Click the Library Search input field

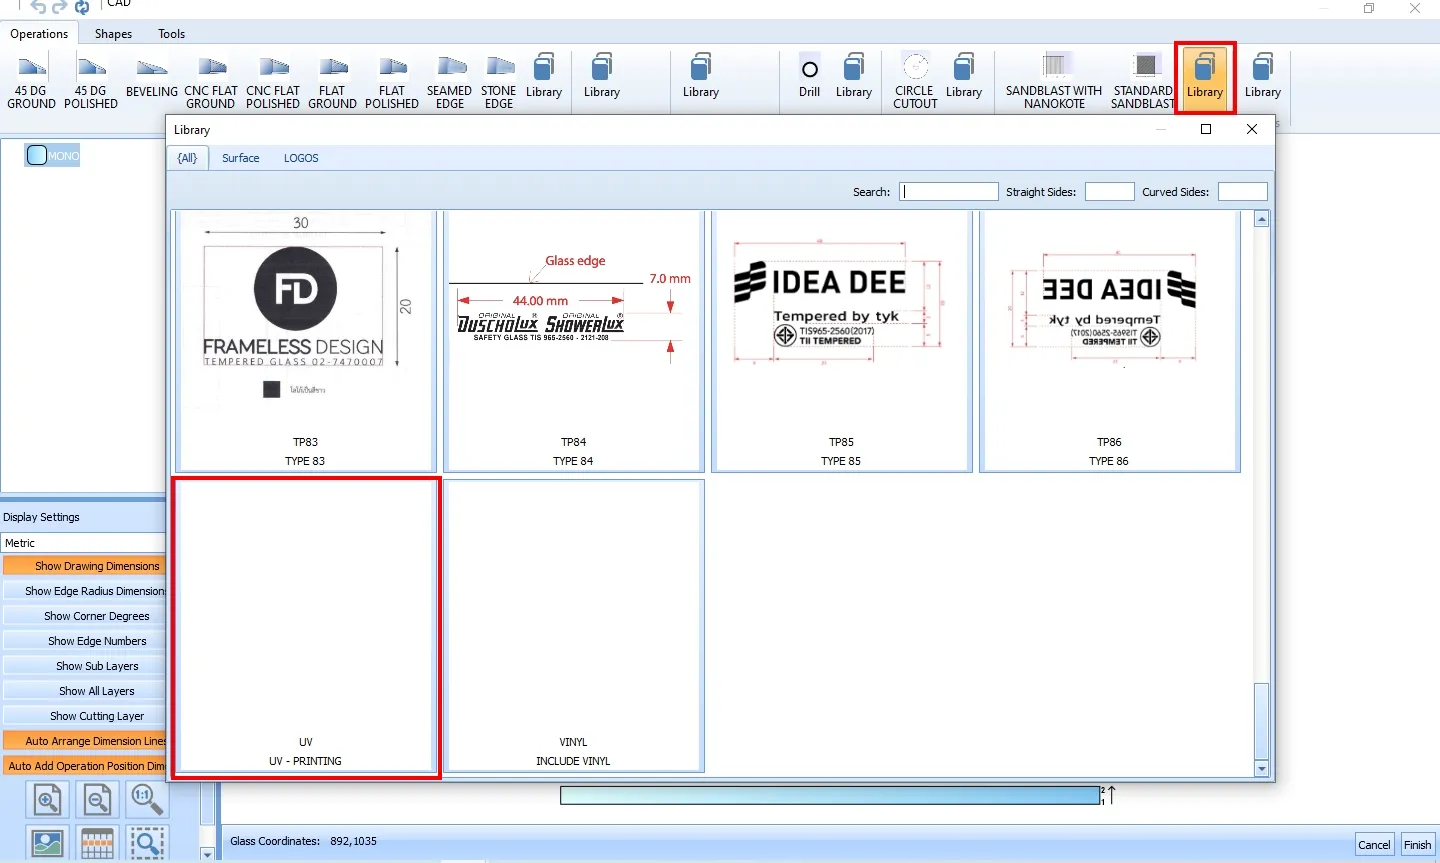pyautogui.click(x=948, y=192)
